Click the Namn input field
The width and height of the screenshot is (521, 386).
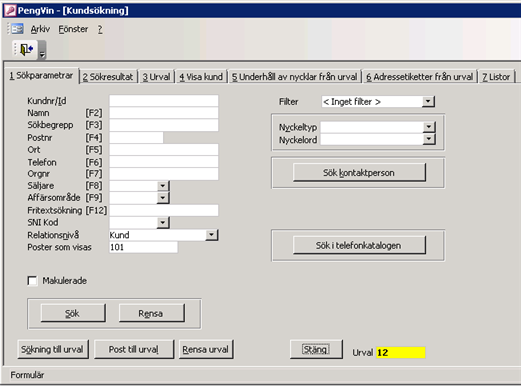(164, 113)
